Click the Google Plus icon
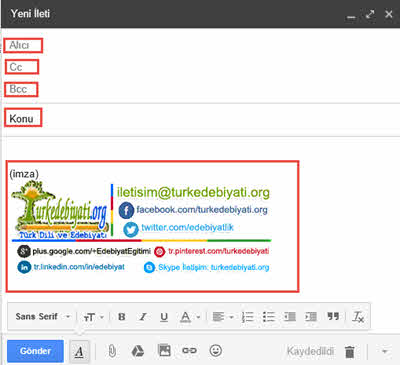Viewport: 400px width, 365px height. (x=24, y=251)
